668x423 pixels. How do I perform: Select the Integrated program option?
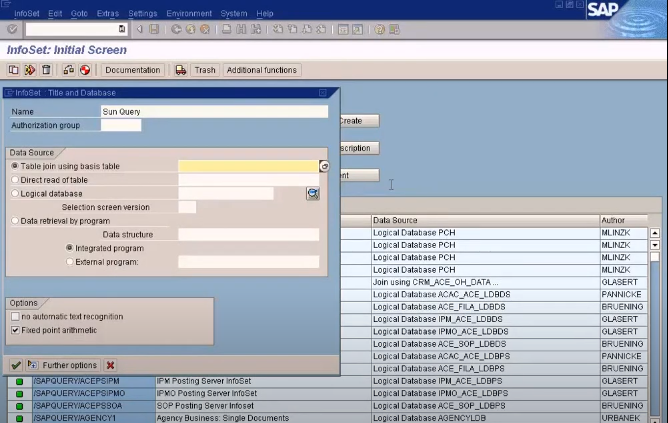click(69, 247)
